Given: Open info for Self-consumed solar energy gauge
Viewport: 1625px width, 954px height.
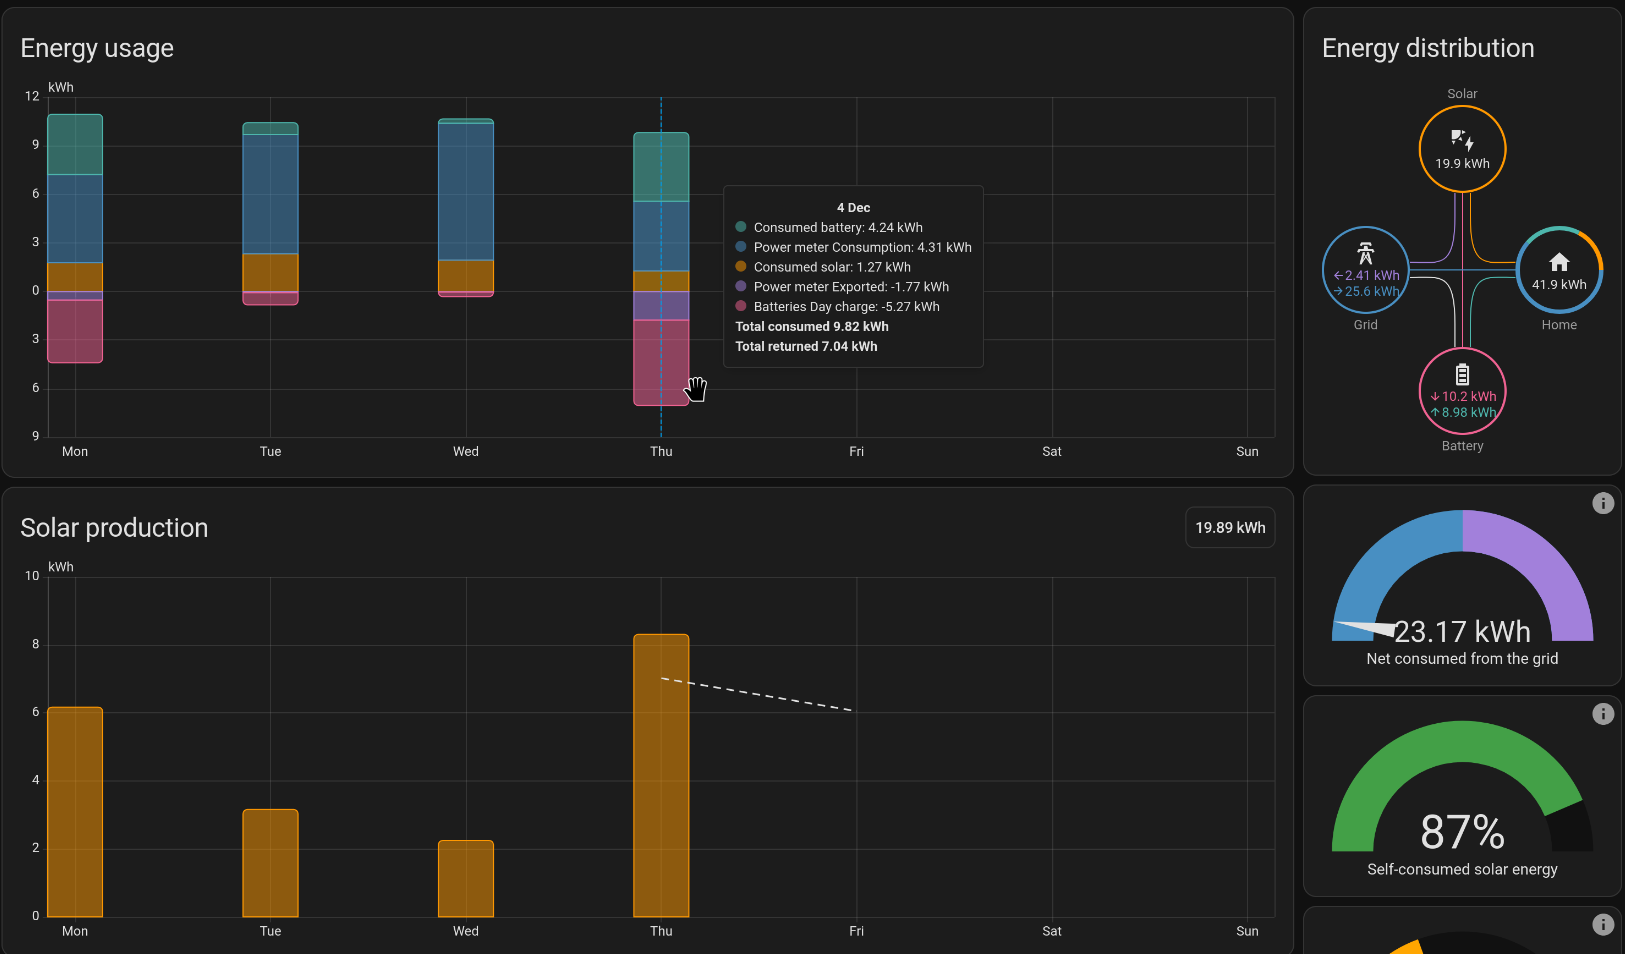Looking at the screenshot, I should (x=1603, y=714).
